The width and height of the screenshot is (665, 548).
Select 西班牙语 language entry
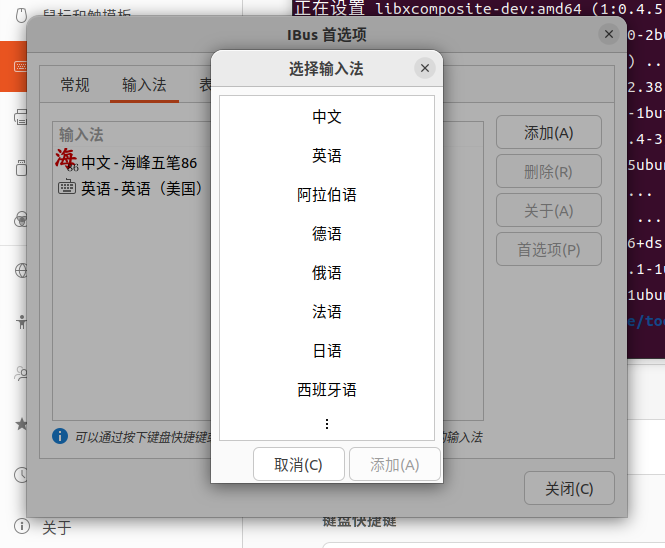(x=327, y=390)
